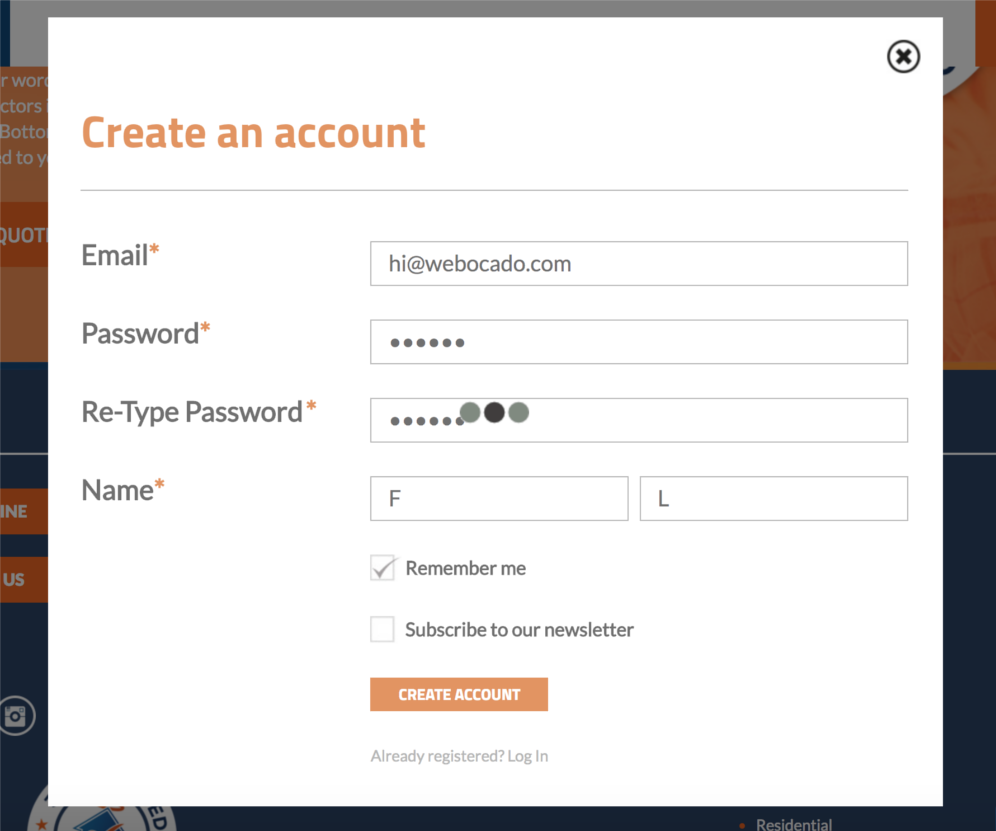The image size is (996, 831).
Task: Click the first name field containing F
Action: [x=498, y=498]
